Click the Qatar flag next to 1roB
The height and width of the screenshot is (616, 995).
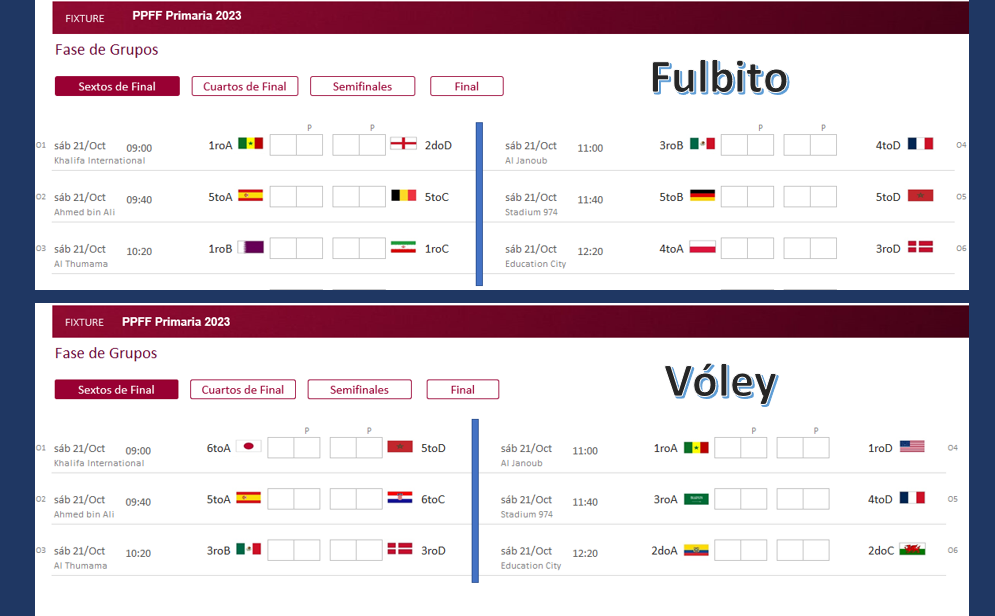[250, 247]
